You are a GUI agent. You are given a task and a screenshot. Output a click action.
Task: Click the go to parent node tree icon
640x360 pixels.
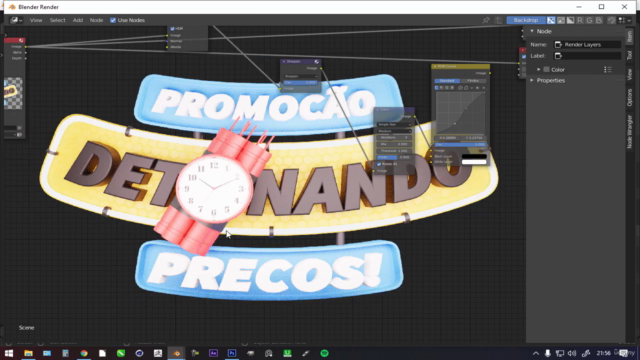pos(498,20)
